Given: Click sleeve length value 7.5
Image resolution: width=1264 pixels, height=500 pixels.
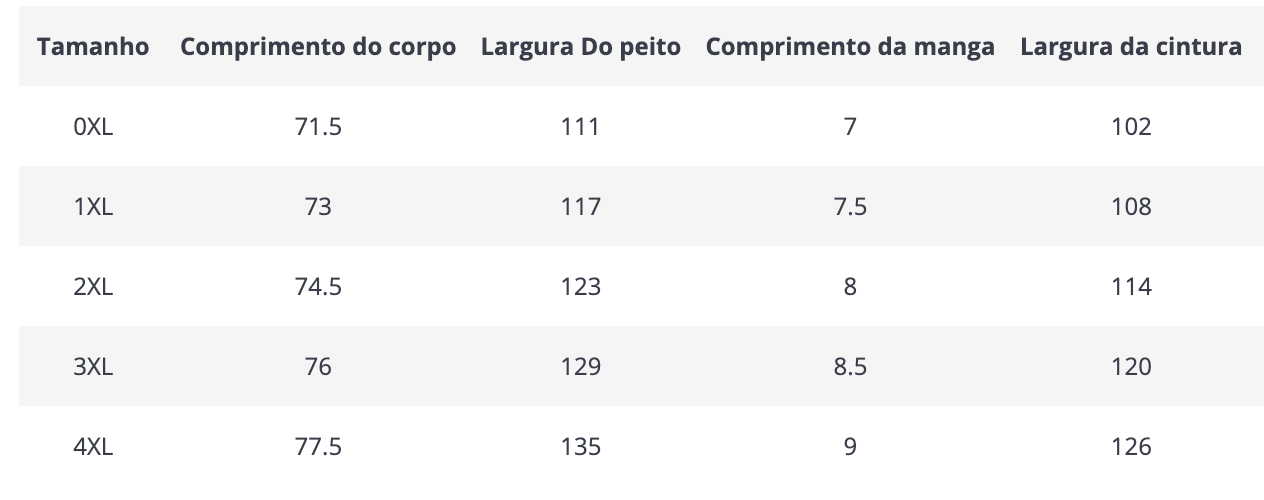Looking at the screenshot, I should coord(850,207).
